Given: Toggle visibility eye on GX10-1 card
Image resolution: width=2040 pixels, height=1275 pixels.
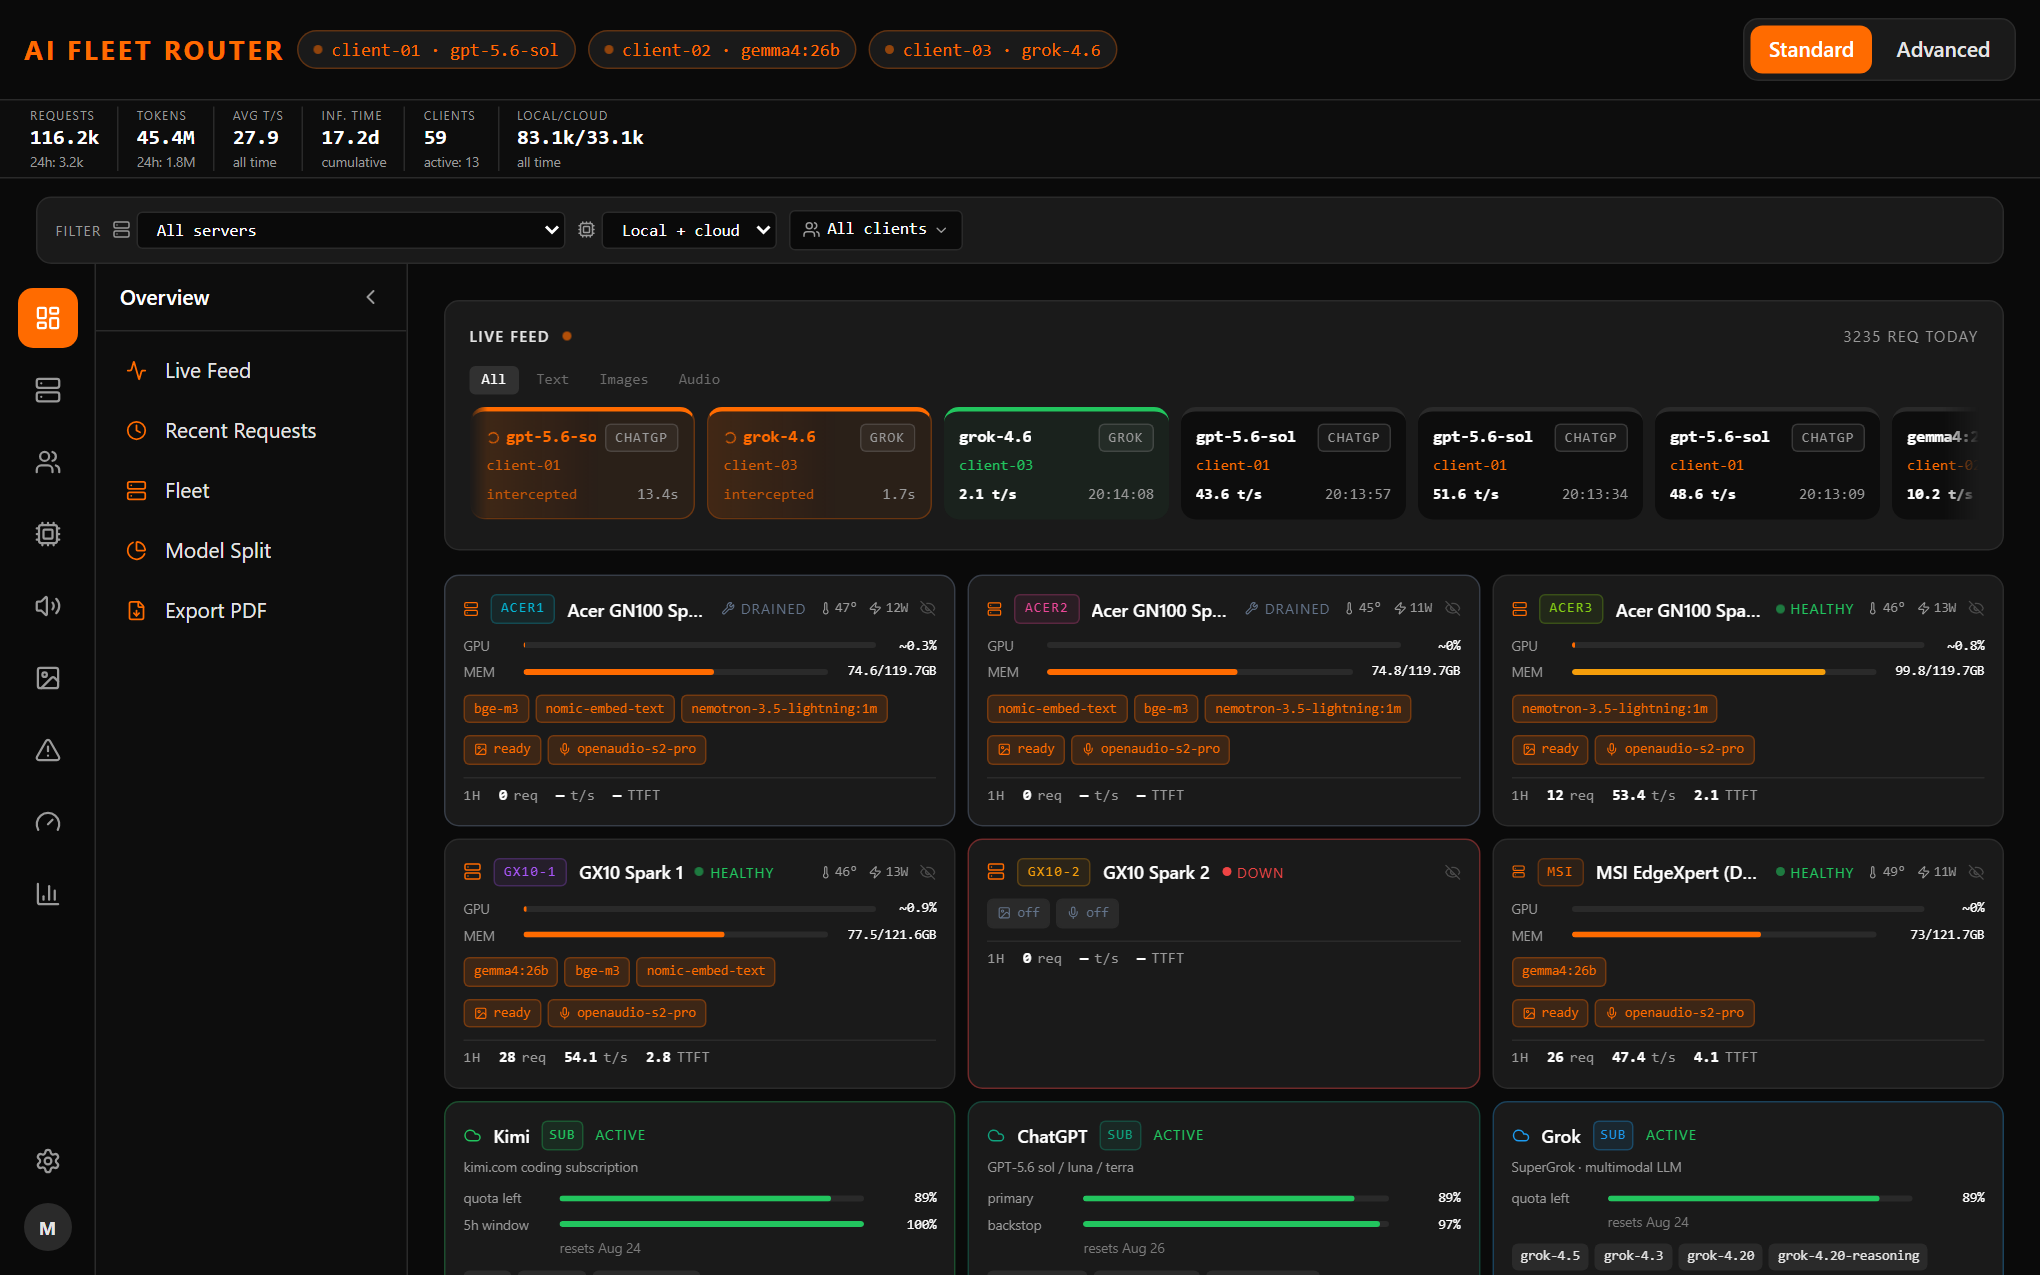Looking at the screenshot, I should (928, 872).
